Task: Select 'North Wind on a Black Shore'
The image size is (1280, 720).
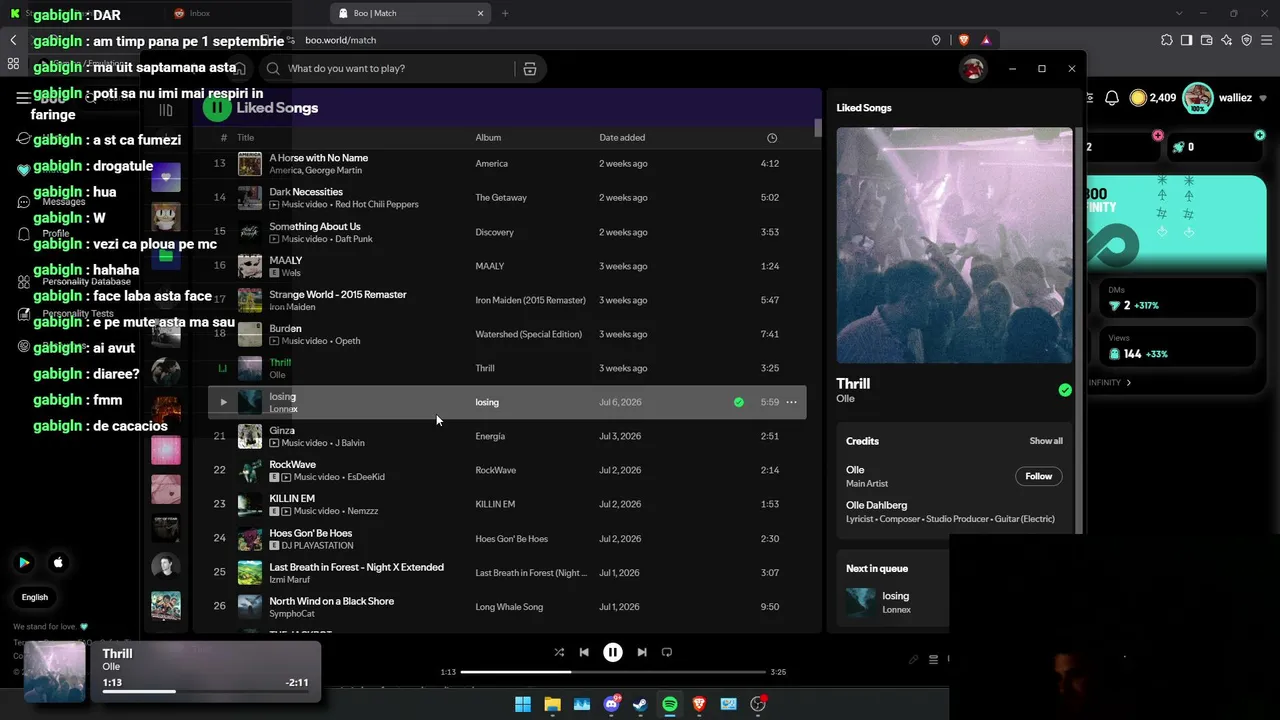Action: [x=332, y=601]
